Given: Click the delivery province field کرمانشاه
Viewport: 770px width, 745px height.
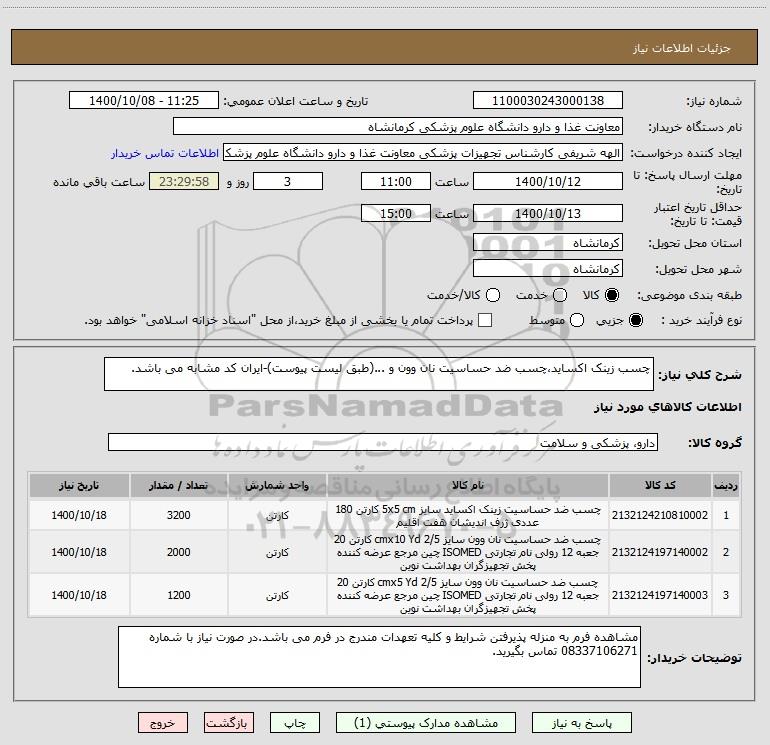Looking at the screenshot, I should coord(548,243).
